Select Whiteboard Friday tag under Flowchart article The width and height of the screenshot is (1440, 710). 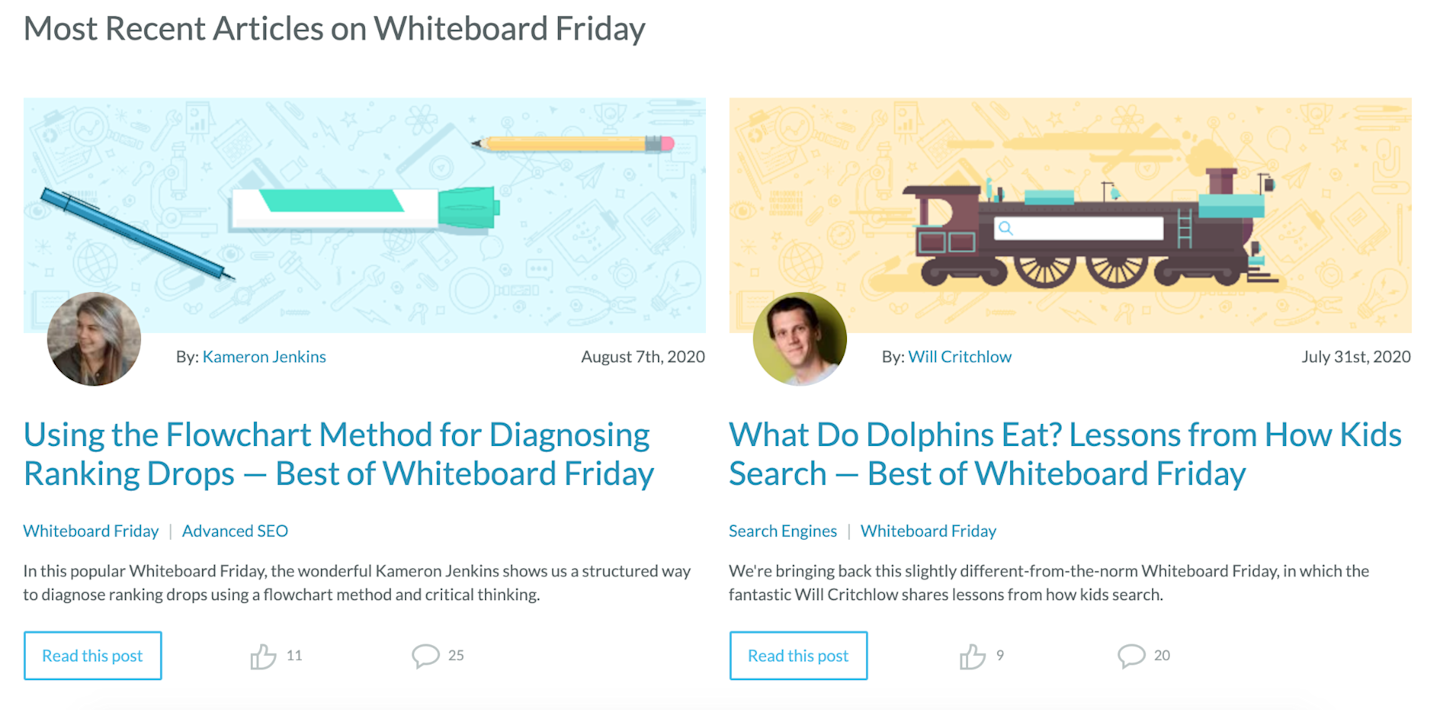click(x=91, y=531)
